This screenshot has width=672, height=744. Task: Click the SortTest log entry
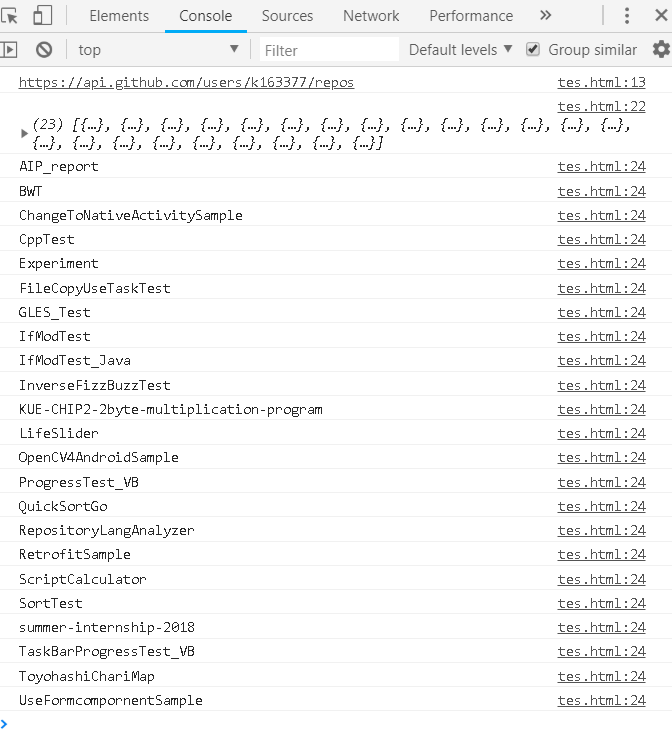coord(51,604)
